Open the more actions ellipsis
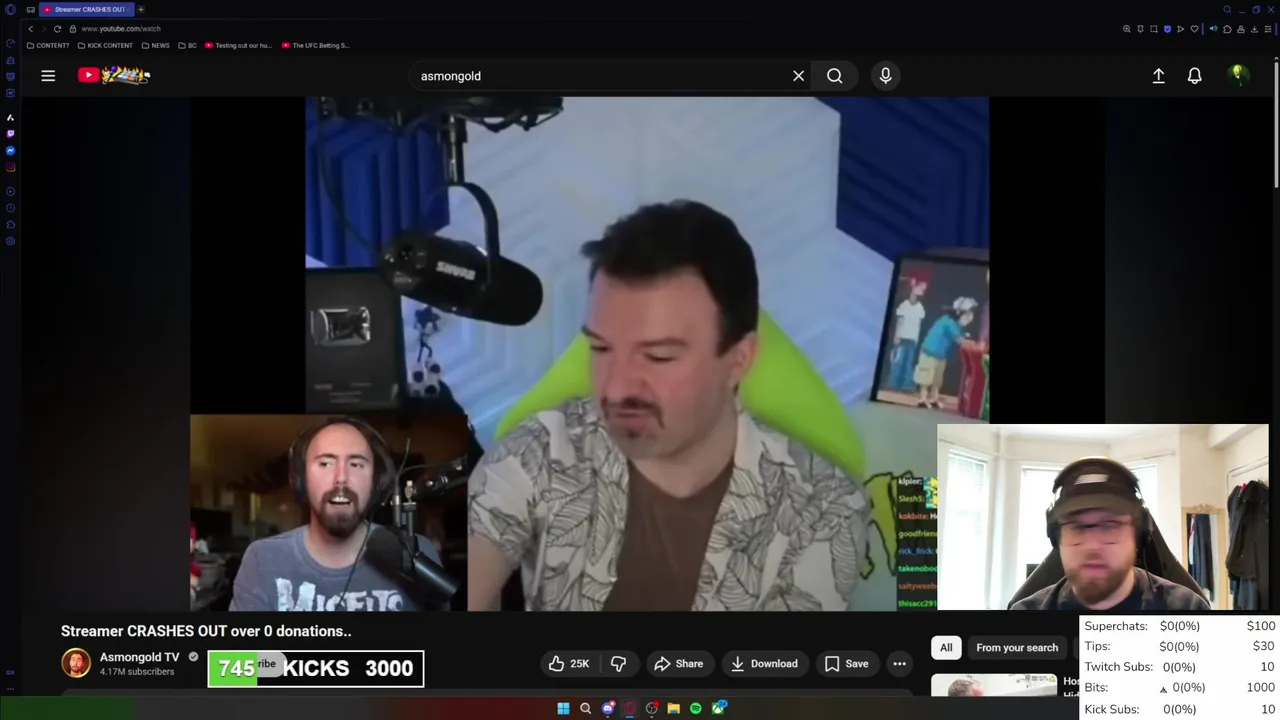Viewport: 1280px width, 720px height. pyautogui.click(x=899, y=663)
